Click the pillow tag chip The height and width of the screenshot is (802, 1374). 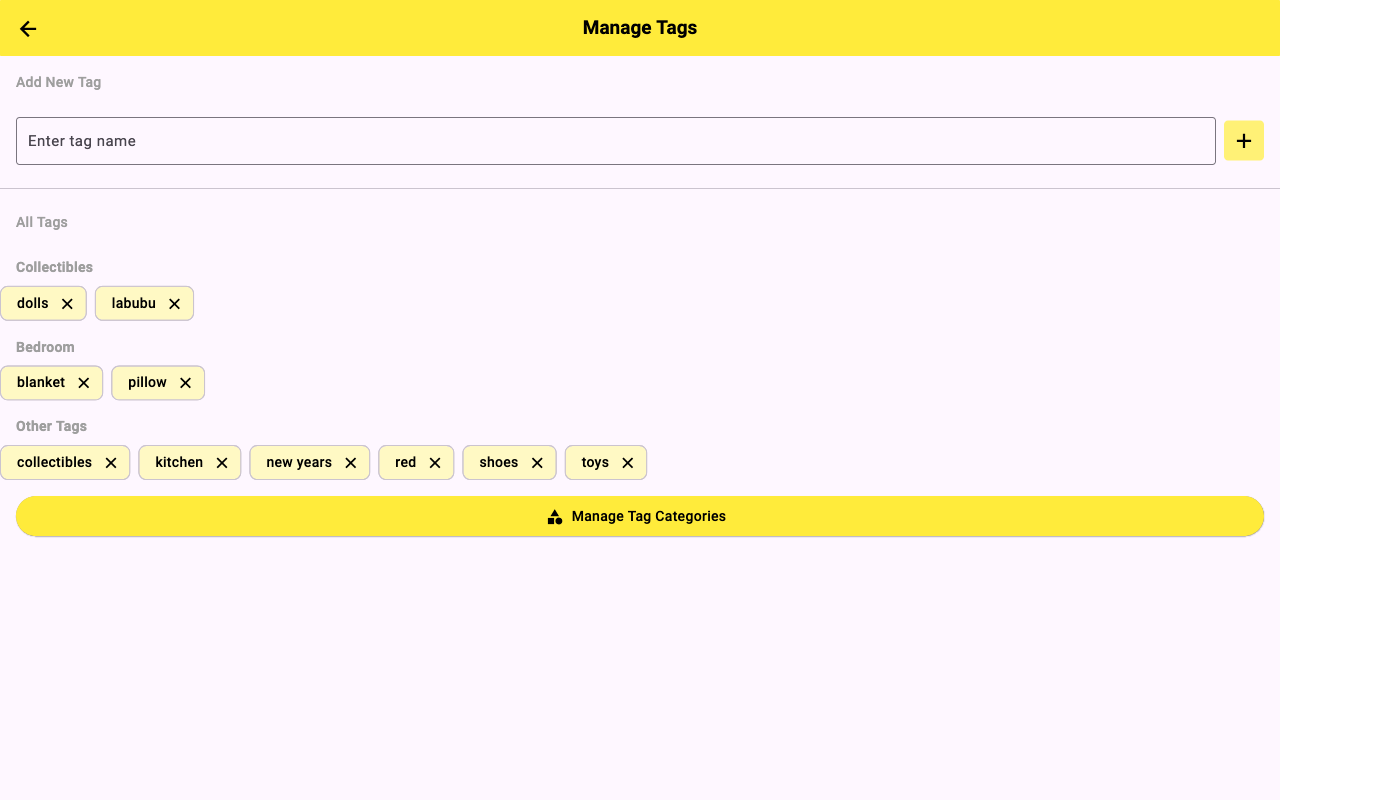point(147,382)
